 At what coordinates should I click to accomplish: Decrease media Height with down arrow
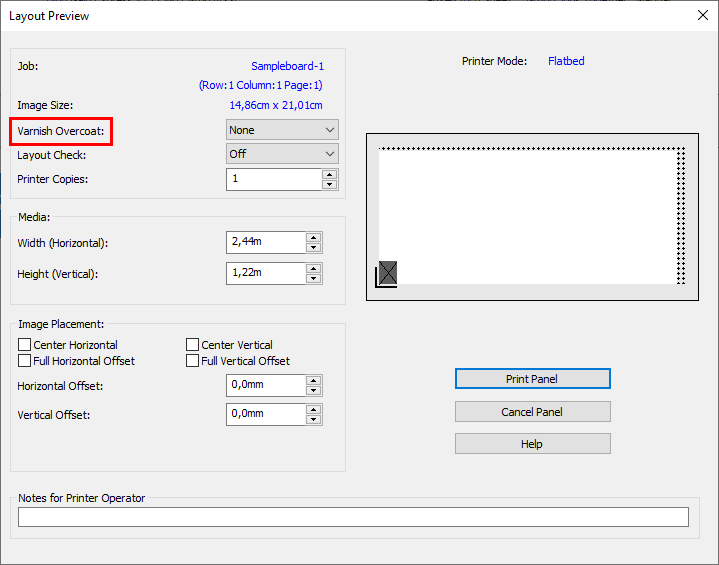[314, 278]
